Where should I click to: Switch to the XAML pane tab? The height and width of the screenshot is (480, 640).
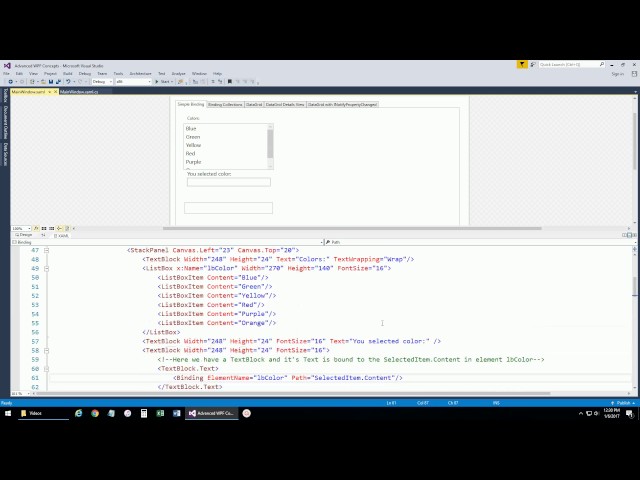tap(61, 236)
